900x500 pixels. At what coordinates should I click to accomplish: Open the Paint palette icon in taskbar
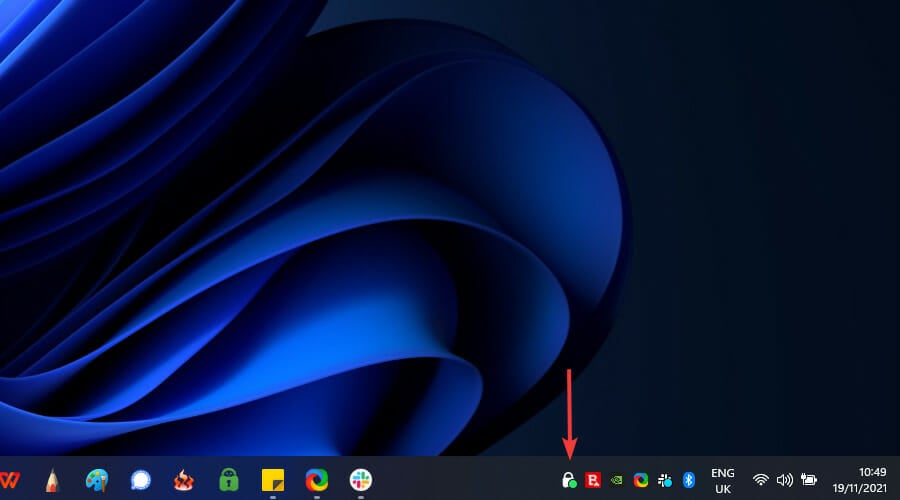(96, 480)
